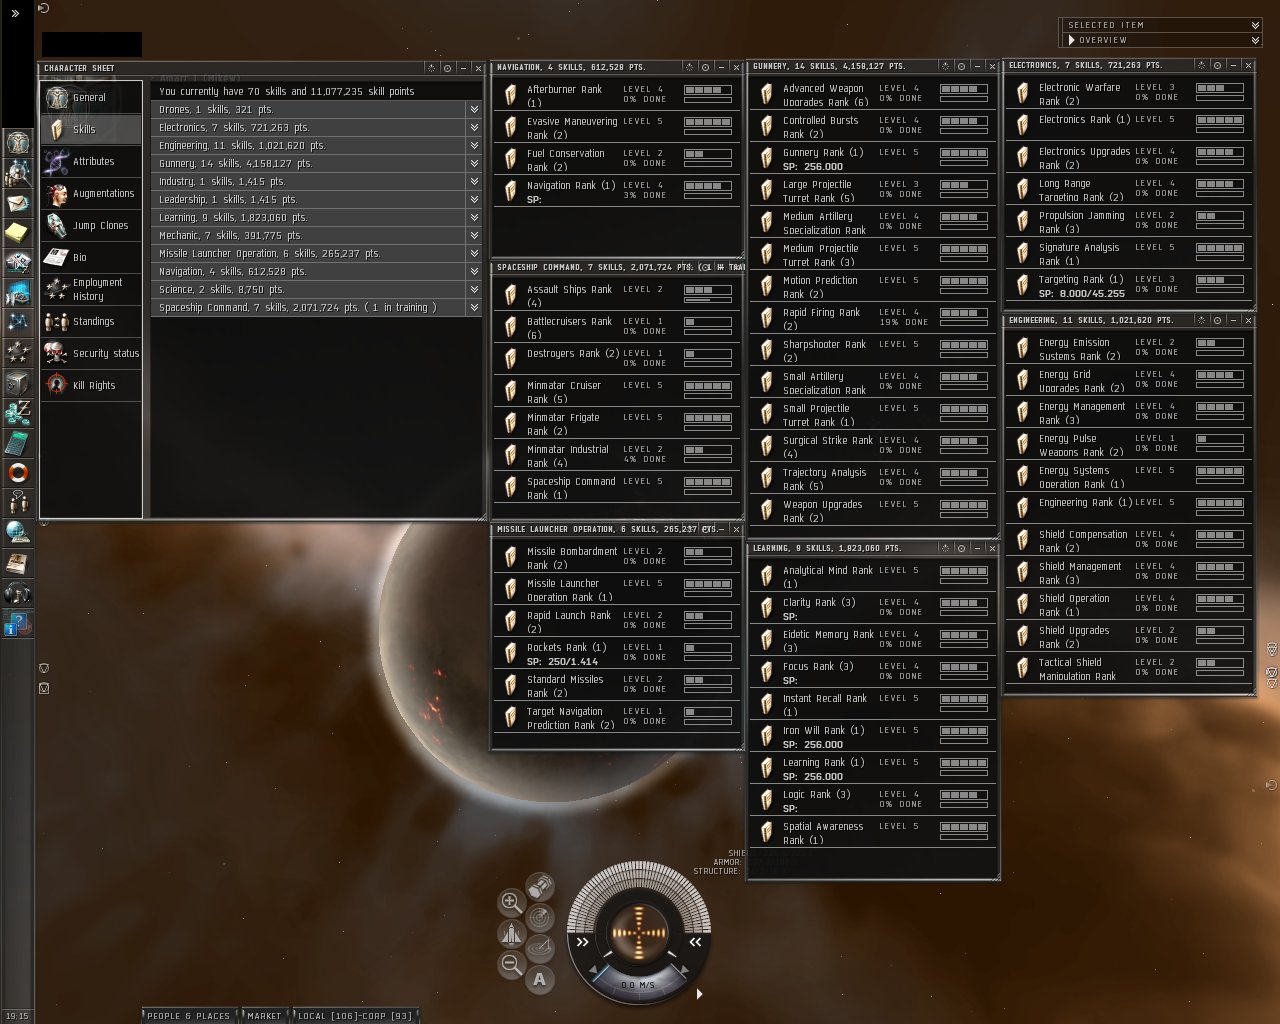
Task: Zoom in with the magnifier plus button
Action: pos(511,902)
